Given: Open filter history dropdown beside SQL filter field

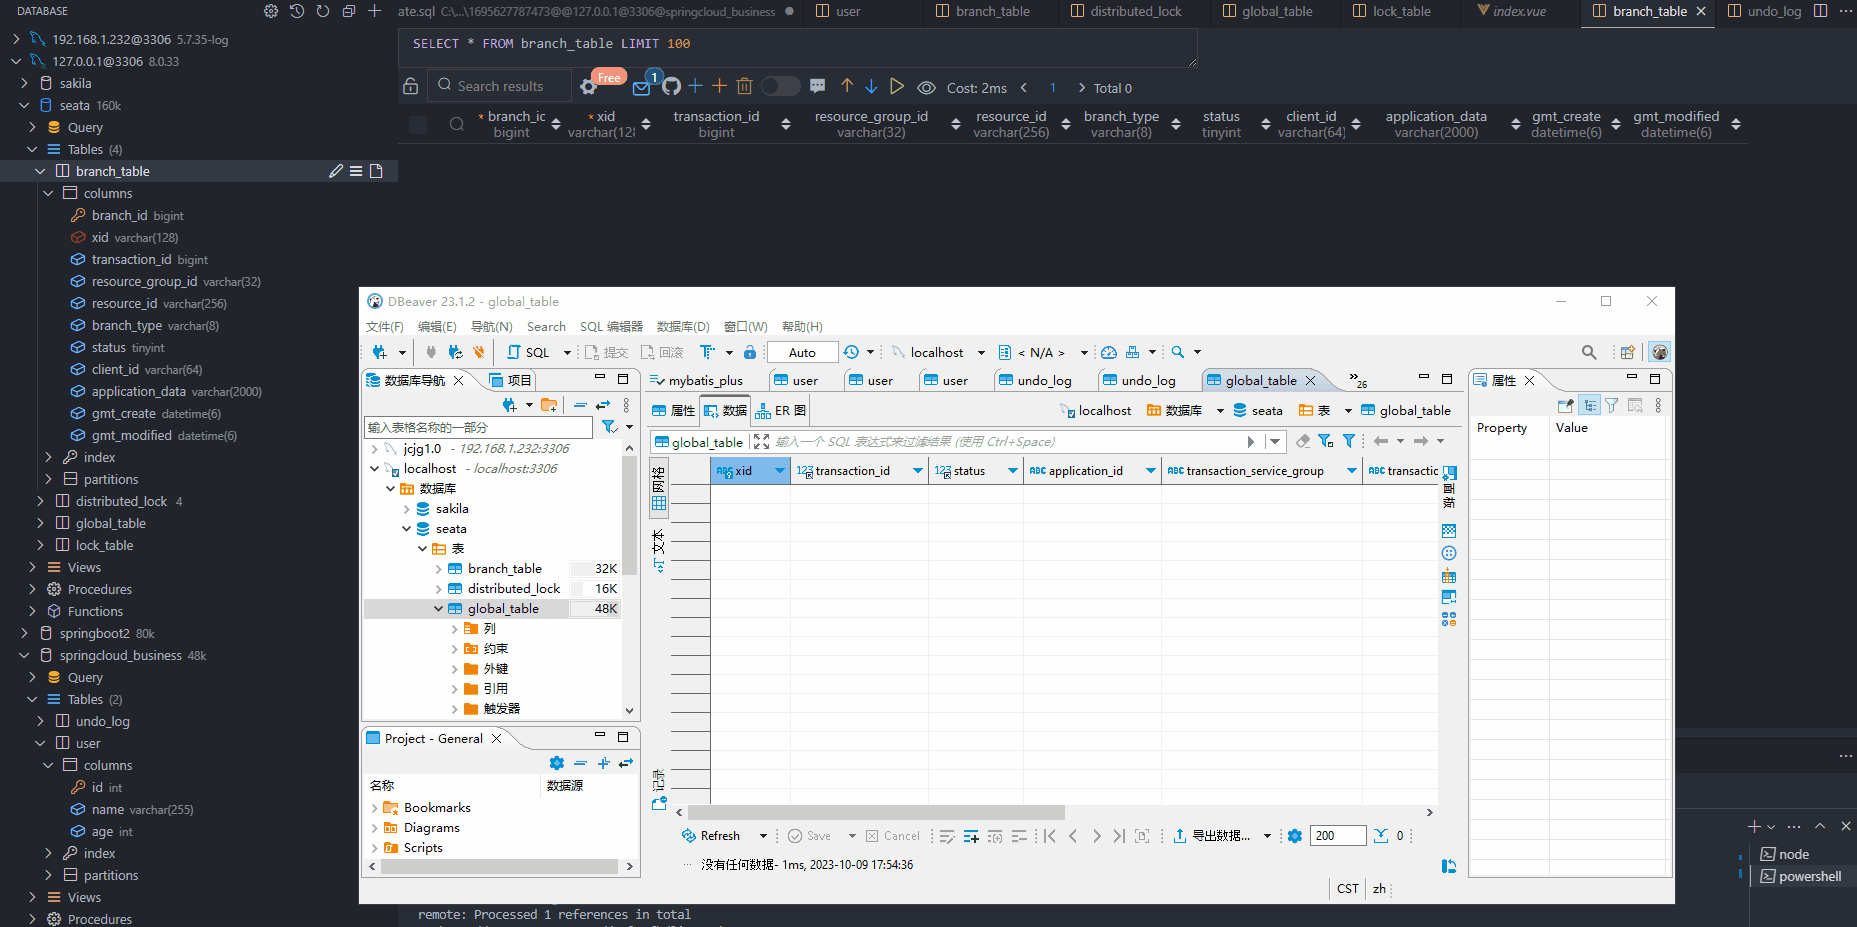Looking at the screenshot, I should coord(1275,441).
